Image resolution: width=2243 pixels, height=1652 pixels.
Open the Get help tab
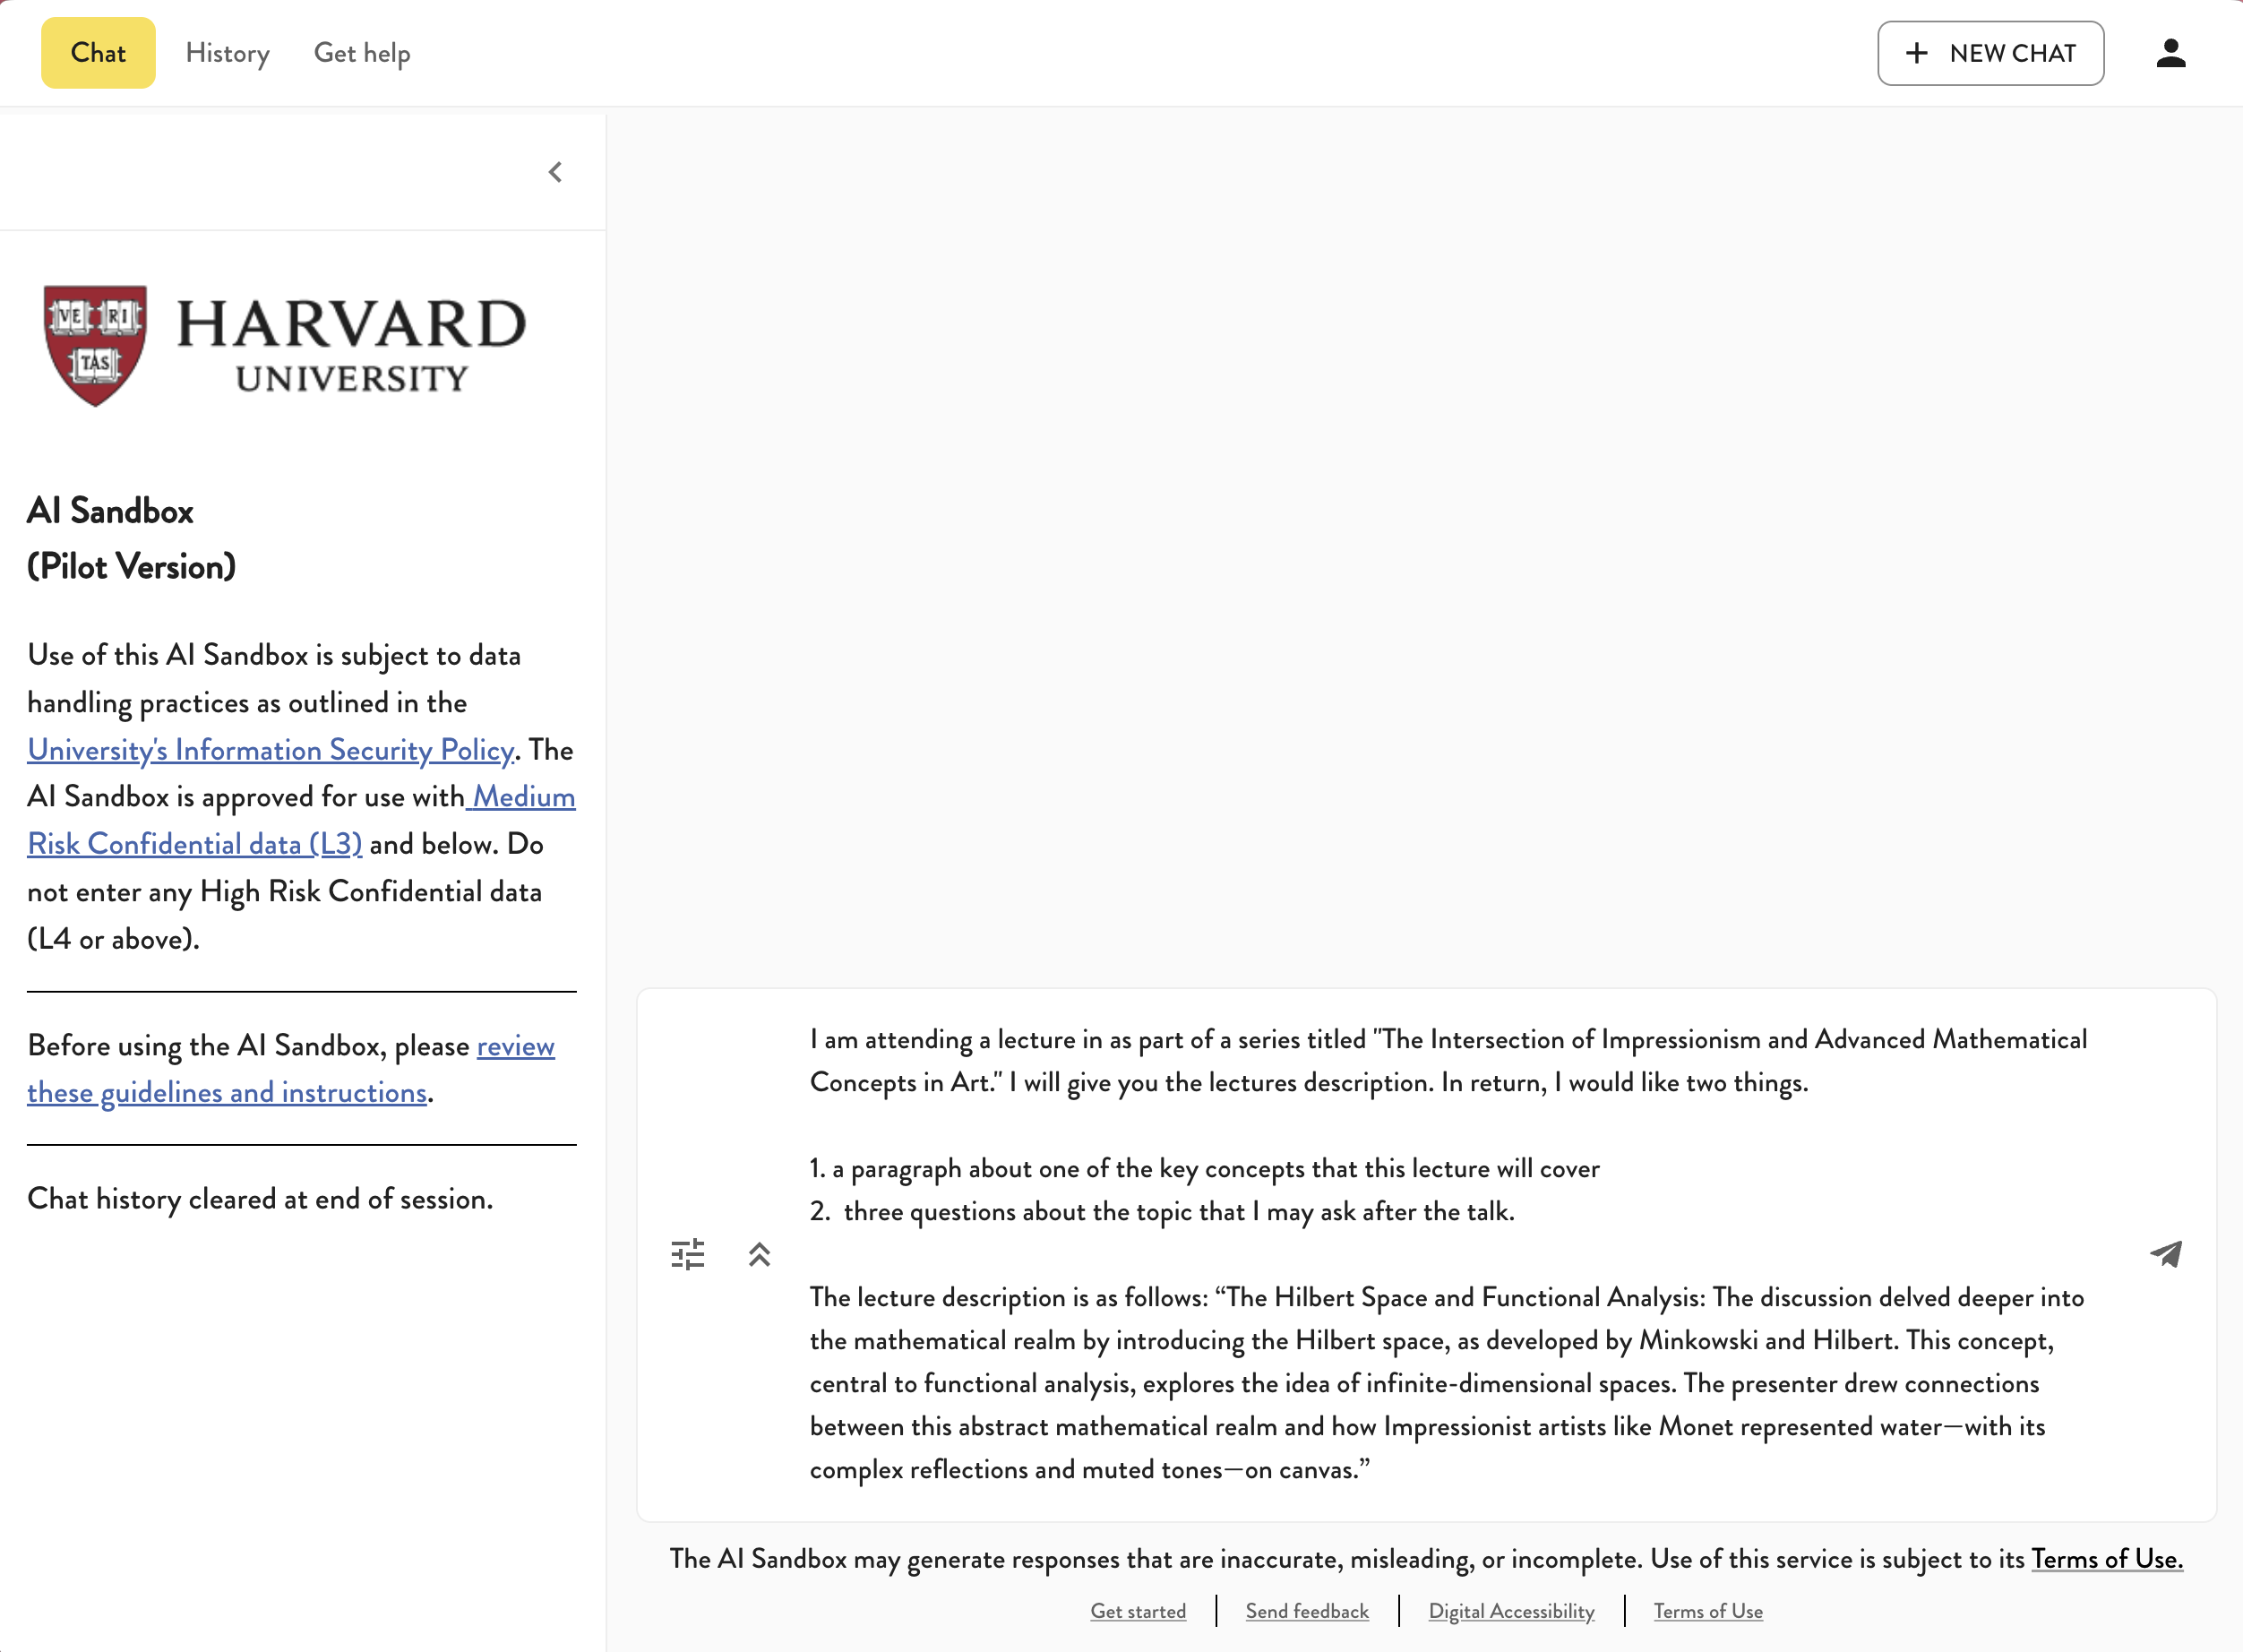coord(362,53)
